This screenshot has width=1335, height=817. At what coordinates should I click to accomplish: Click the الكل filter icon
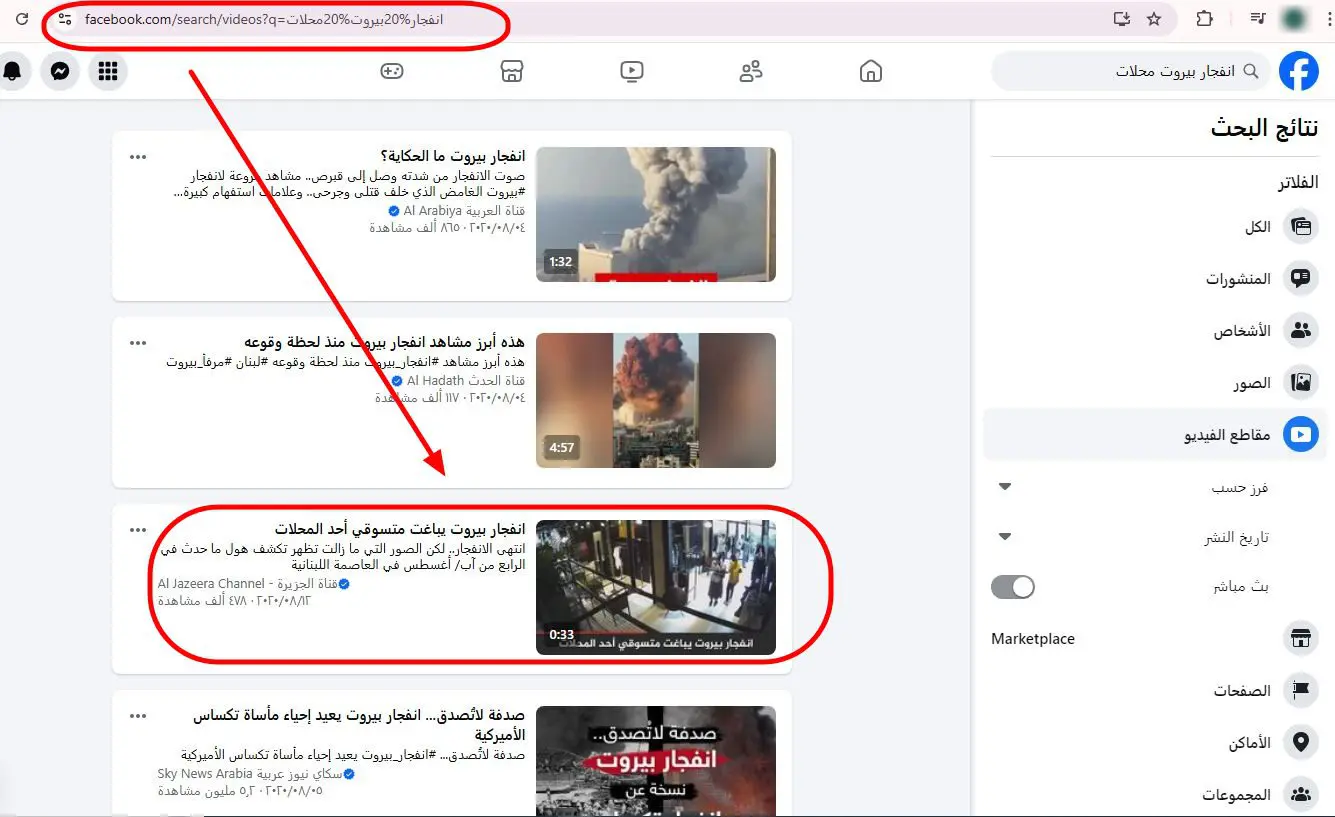(1301, 226)
